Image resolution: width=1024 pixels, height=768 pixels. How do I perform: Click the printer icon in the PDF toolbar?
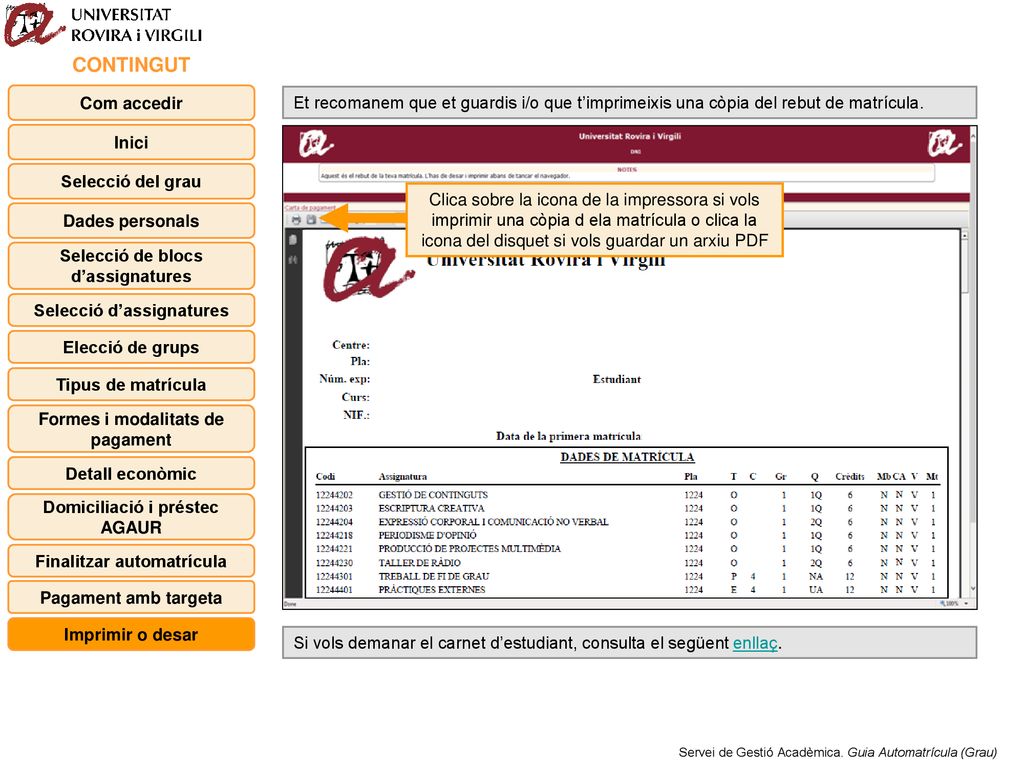click(296, 219)
